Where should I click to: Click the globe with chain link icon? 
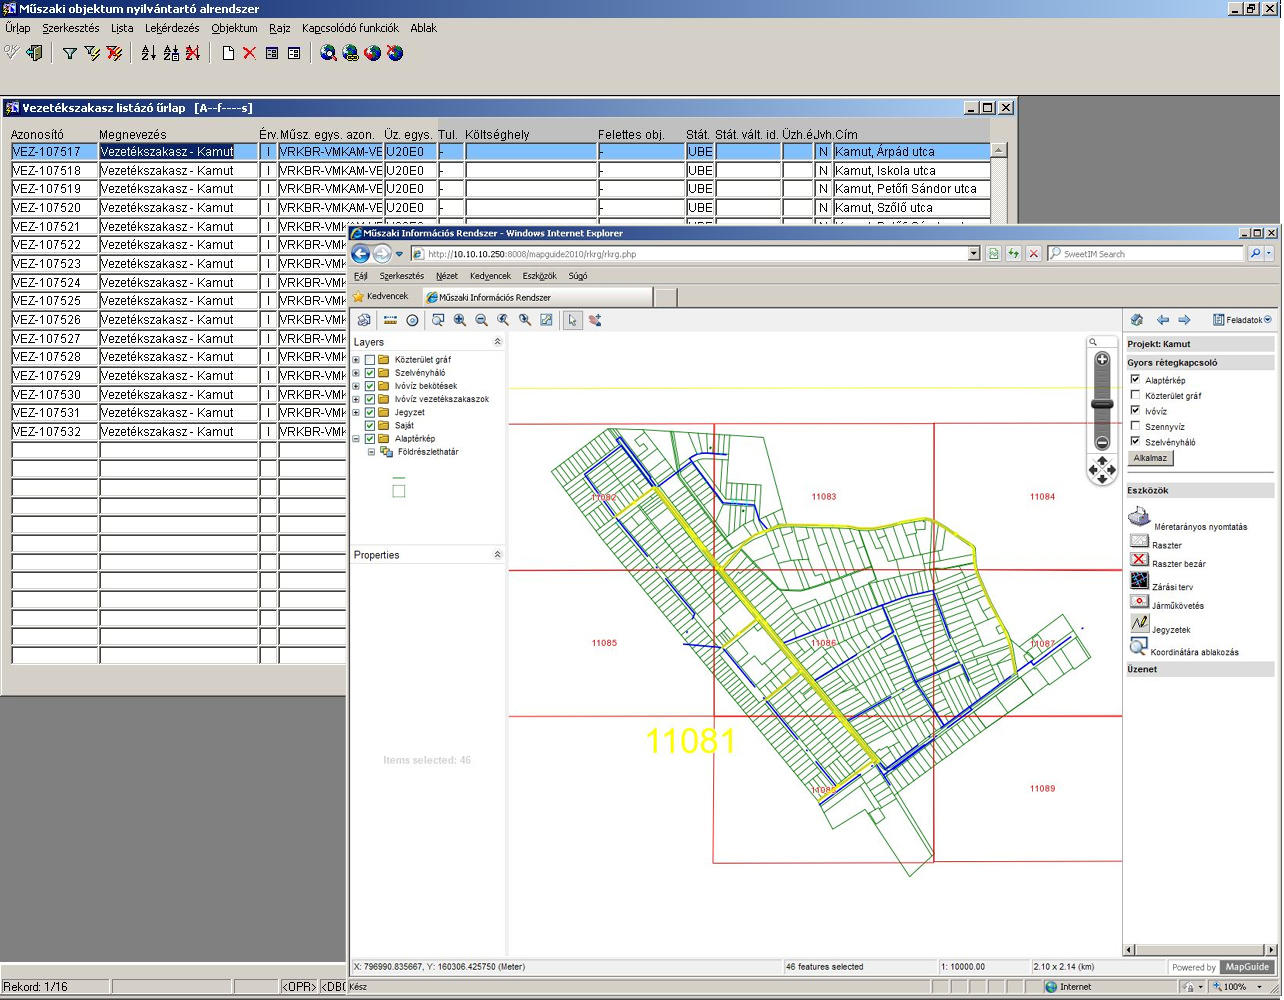(350, 53)
